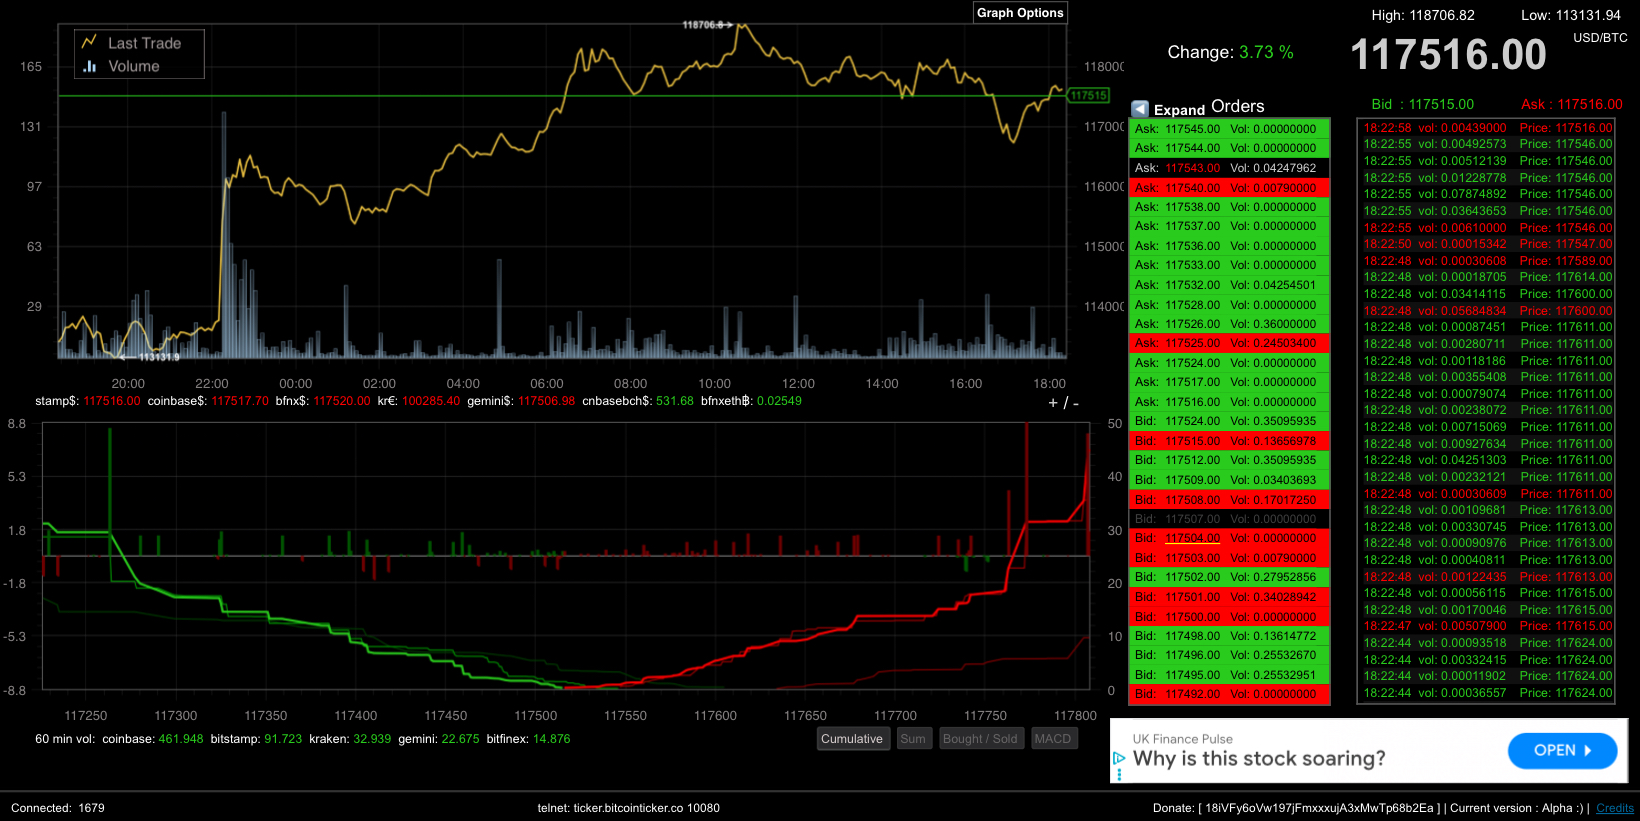Screen dimensions: 1640x821
Task: Click the ad info triangle icon
Action: pyautogui.click(x=1119, y=759)
